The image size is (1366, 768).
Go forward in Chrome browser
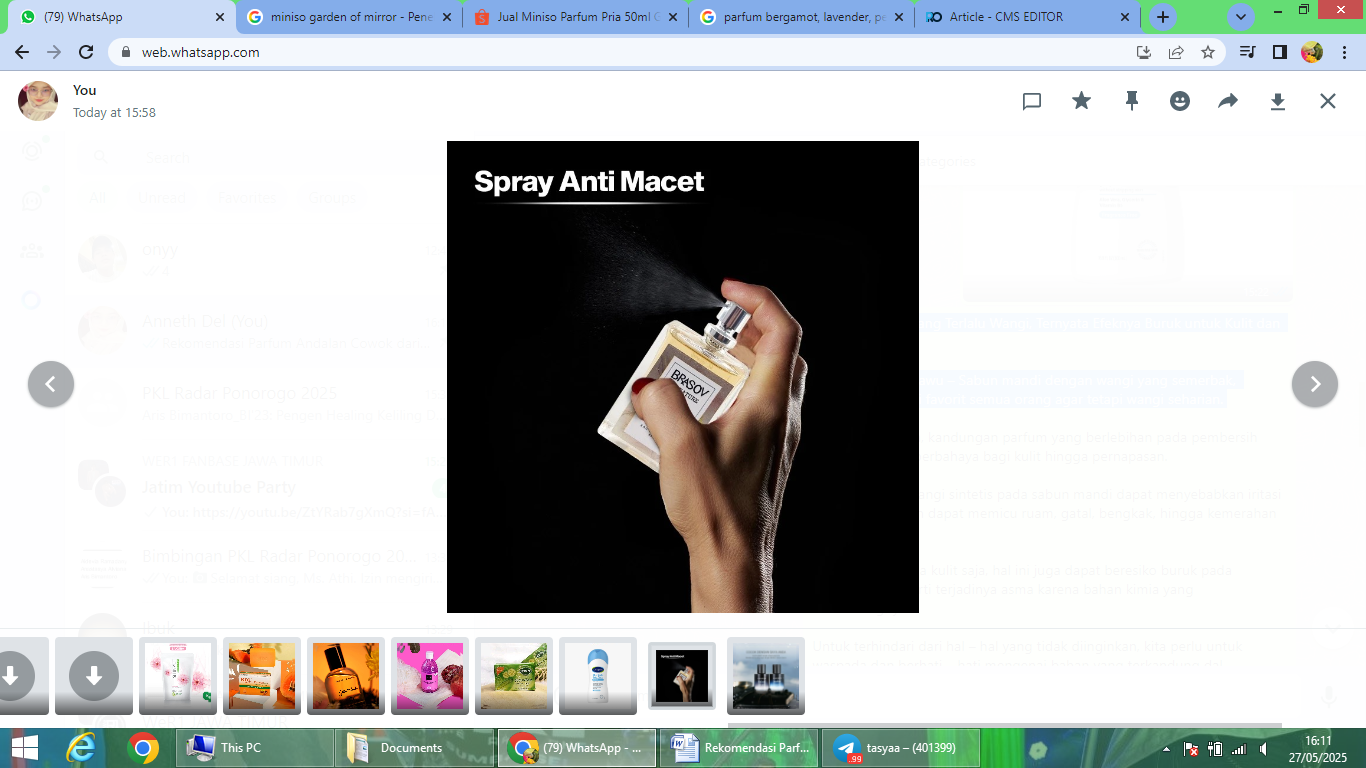(54, 52)
